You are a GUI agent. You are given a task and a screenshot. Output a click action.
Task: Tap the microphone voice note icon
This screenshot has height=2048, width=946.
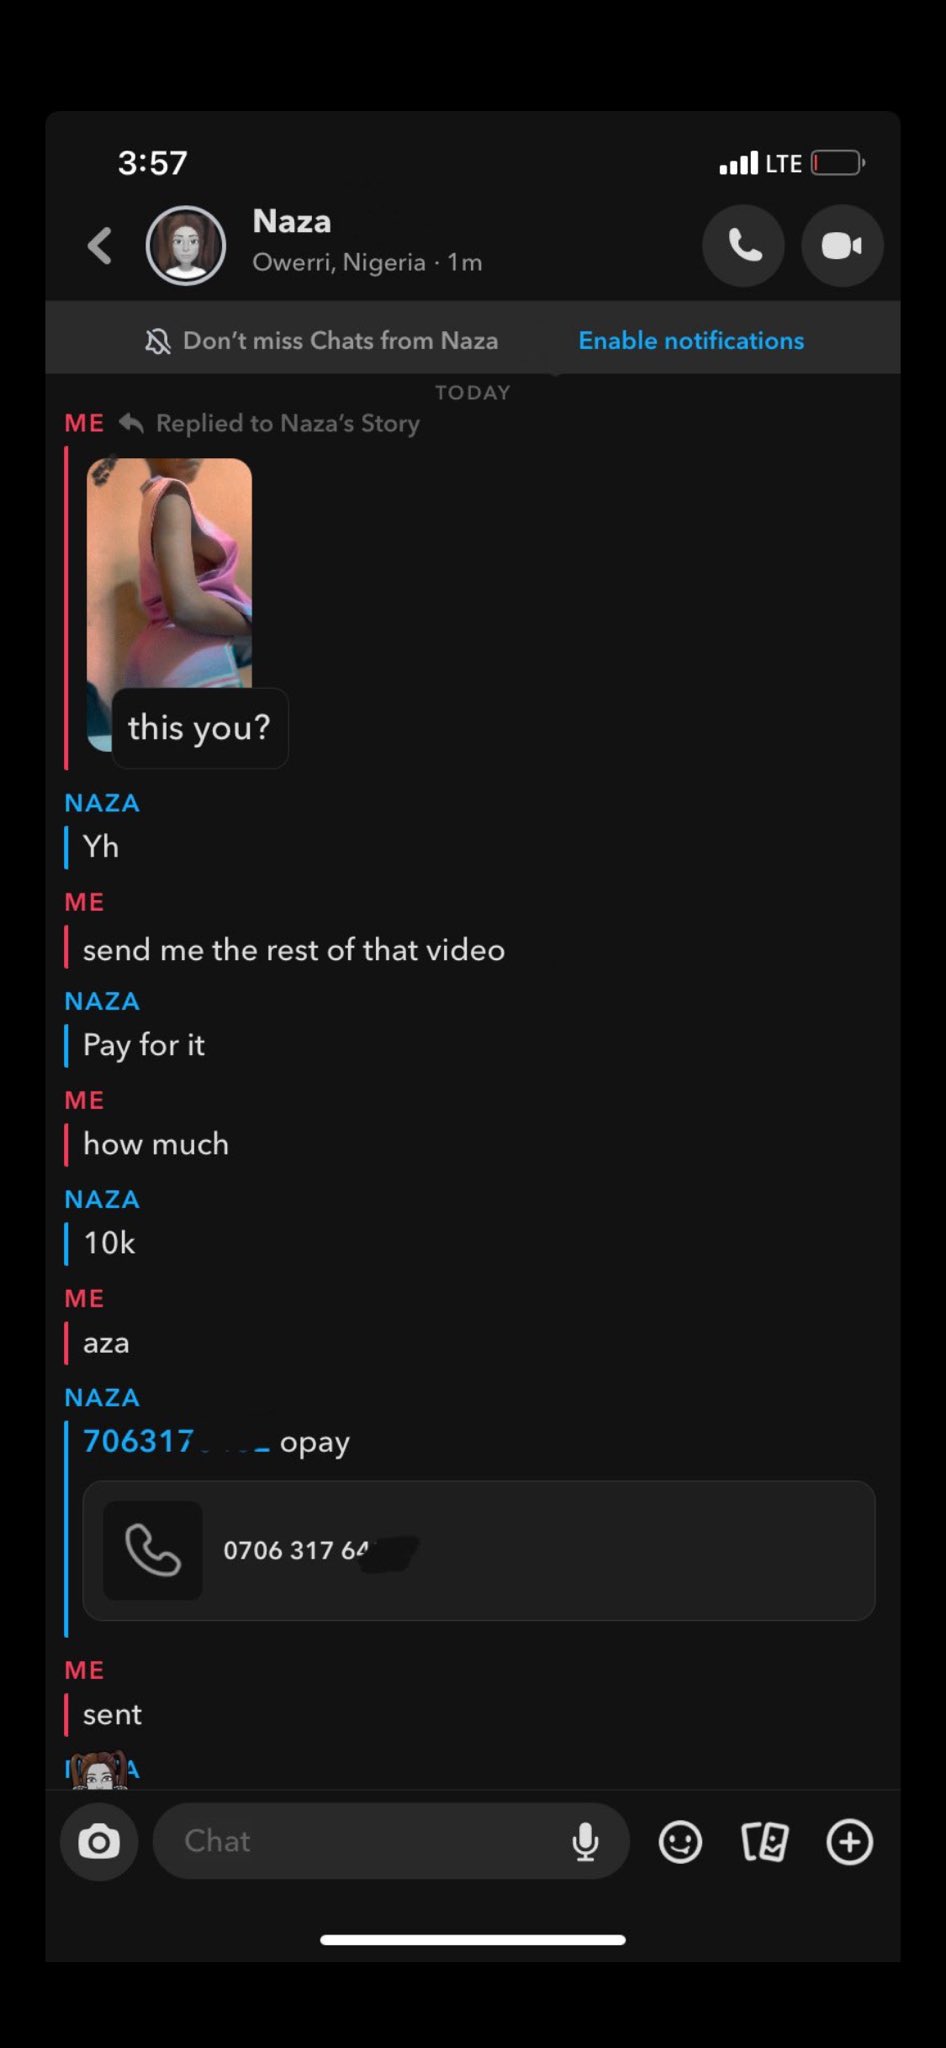click(585, 1841)
